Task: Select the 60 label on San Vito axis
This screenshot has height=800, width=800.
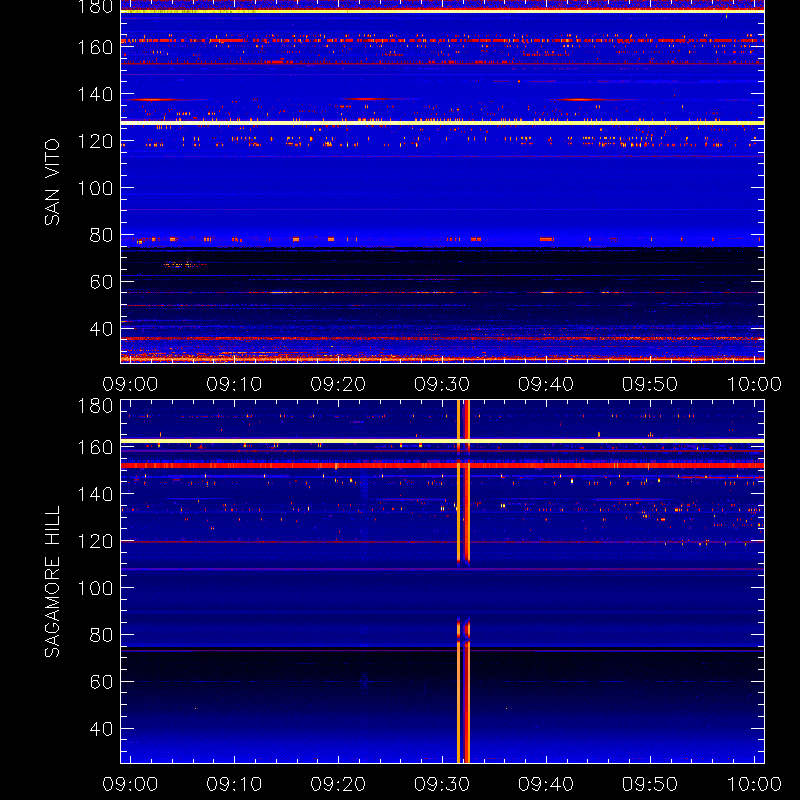Action: 102,282
